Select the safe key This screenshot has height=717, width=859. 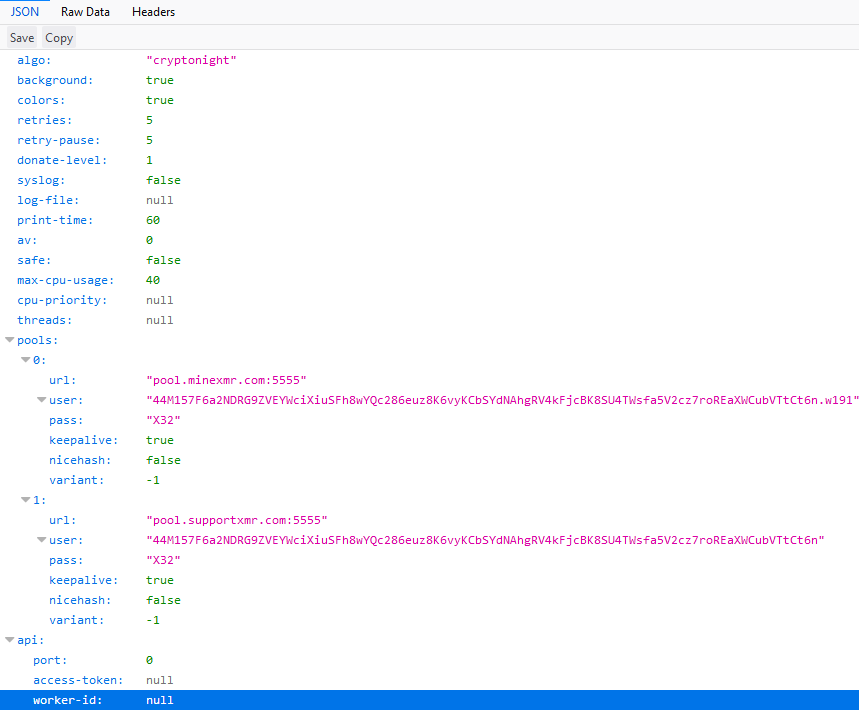point(34,260)
